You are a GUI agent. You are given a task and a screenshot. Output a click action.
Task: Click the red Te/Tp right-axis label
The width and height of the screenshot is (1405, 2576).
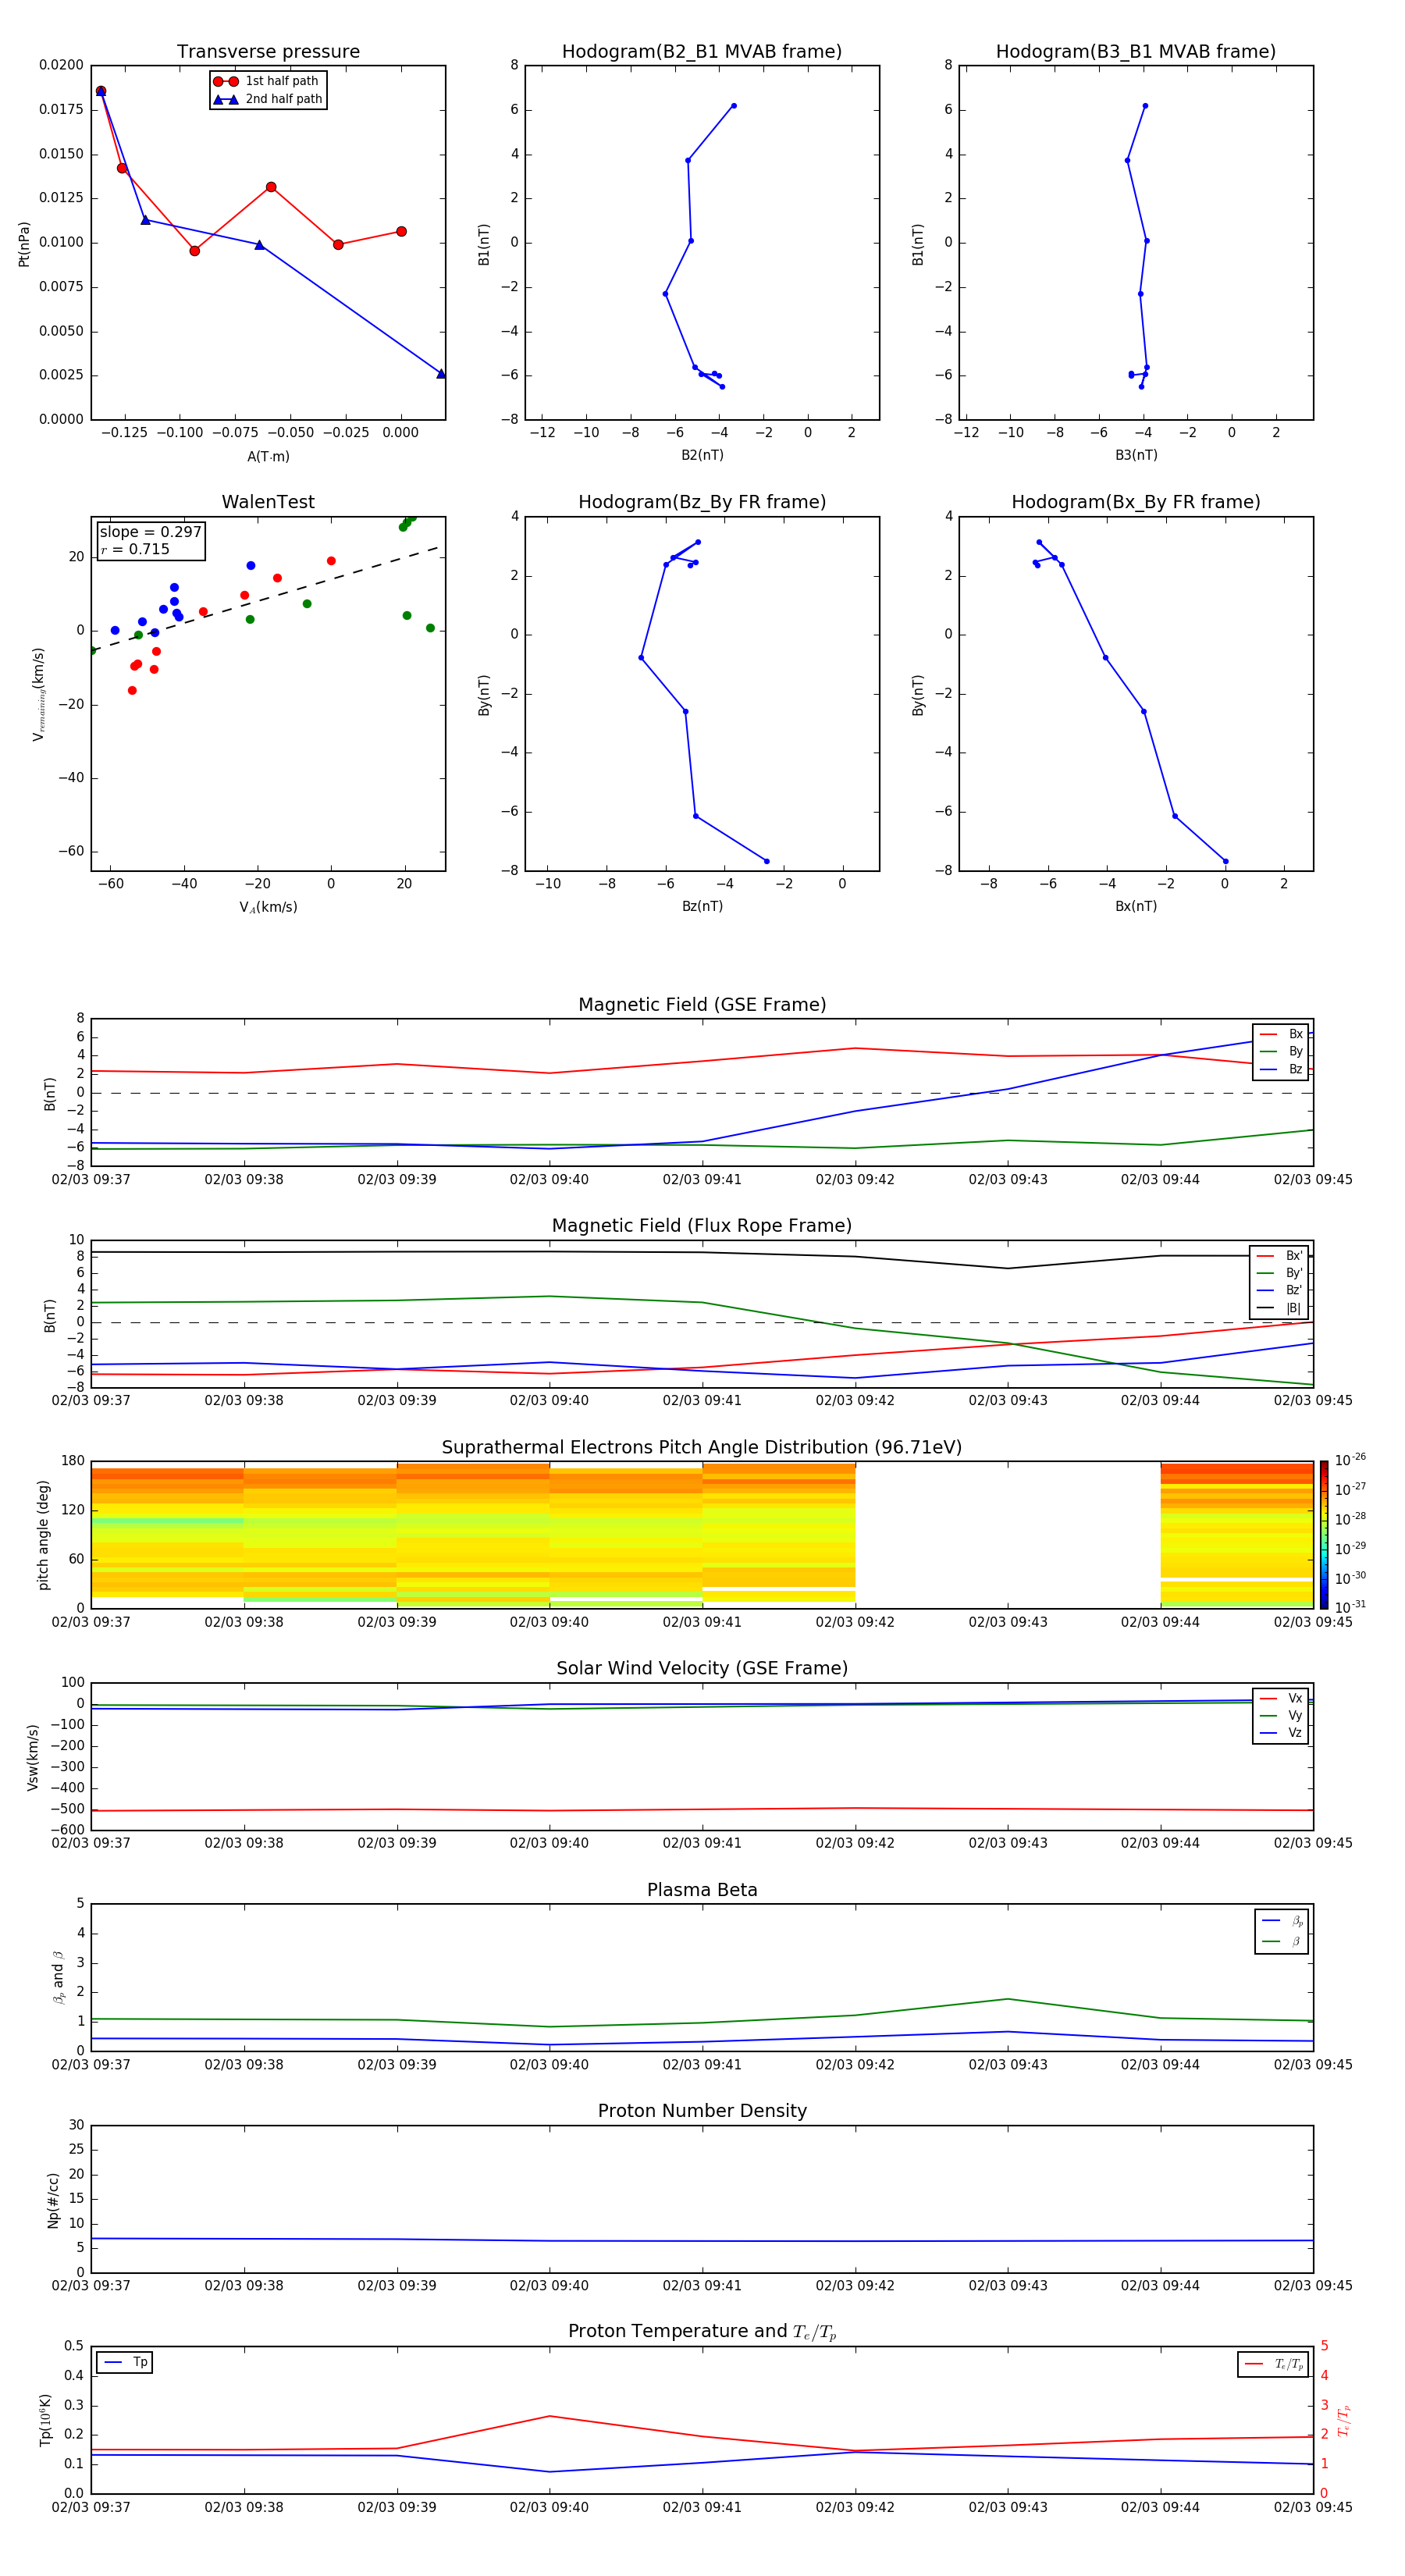click(1345, 2420)
